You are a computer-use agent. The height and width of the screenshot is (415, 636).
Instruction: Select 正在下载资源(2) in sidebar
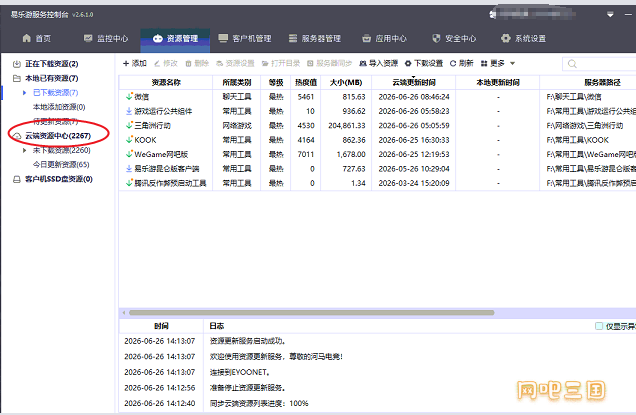click(x=52, y=64)
